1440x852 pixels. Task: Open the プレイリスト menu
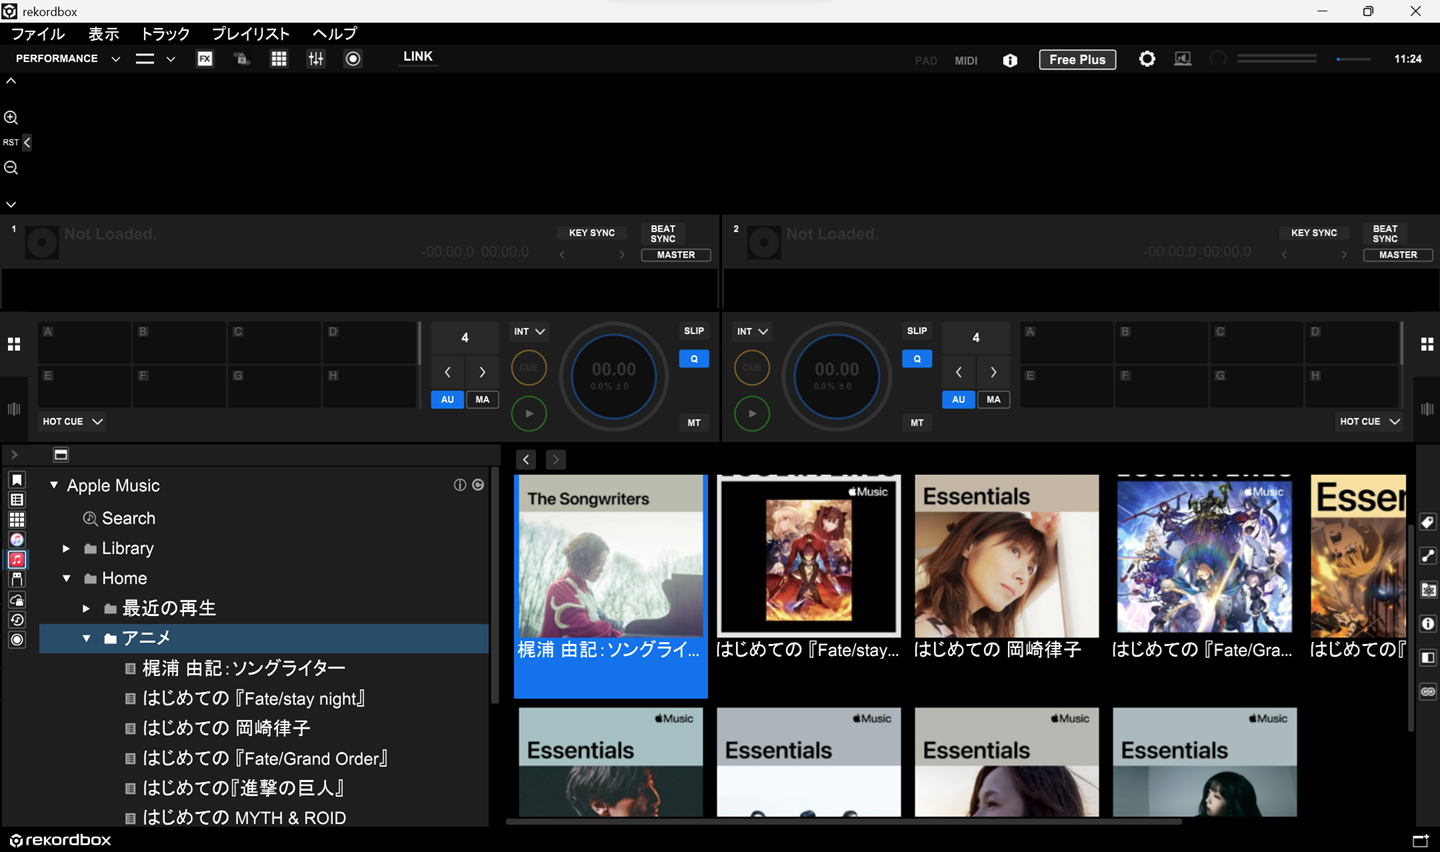coord(251,34)
